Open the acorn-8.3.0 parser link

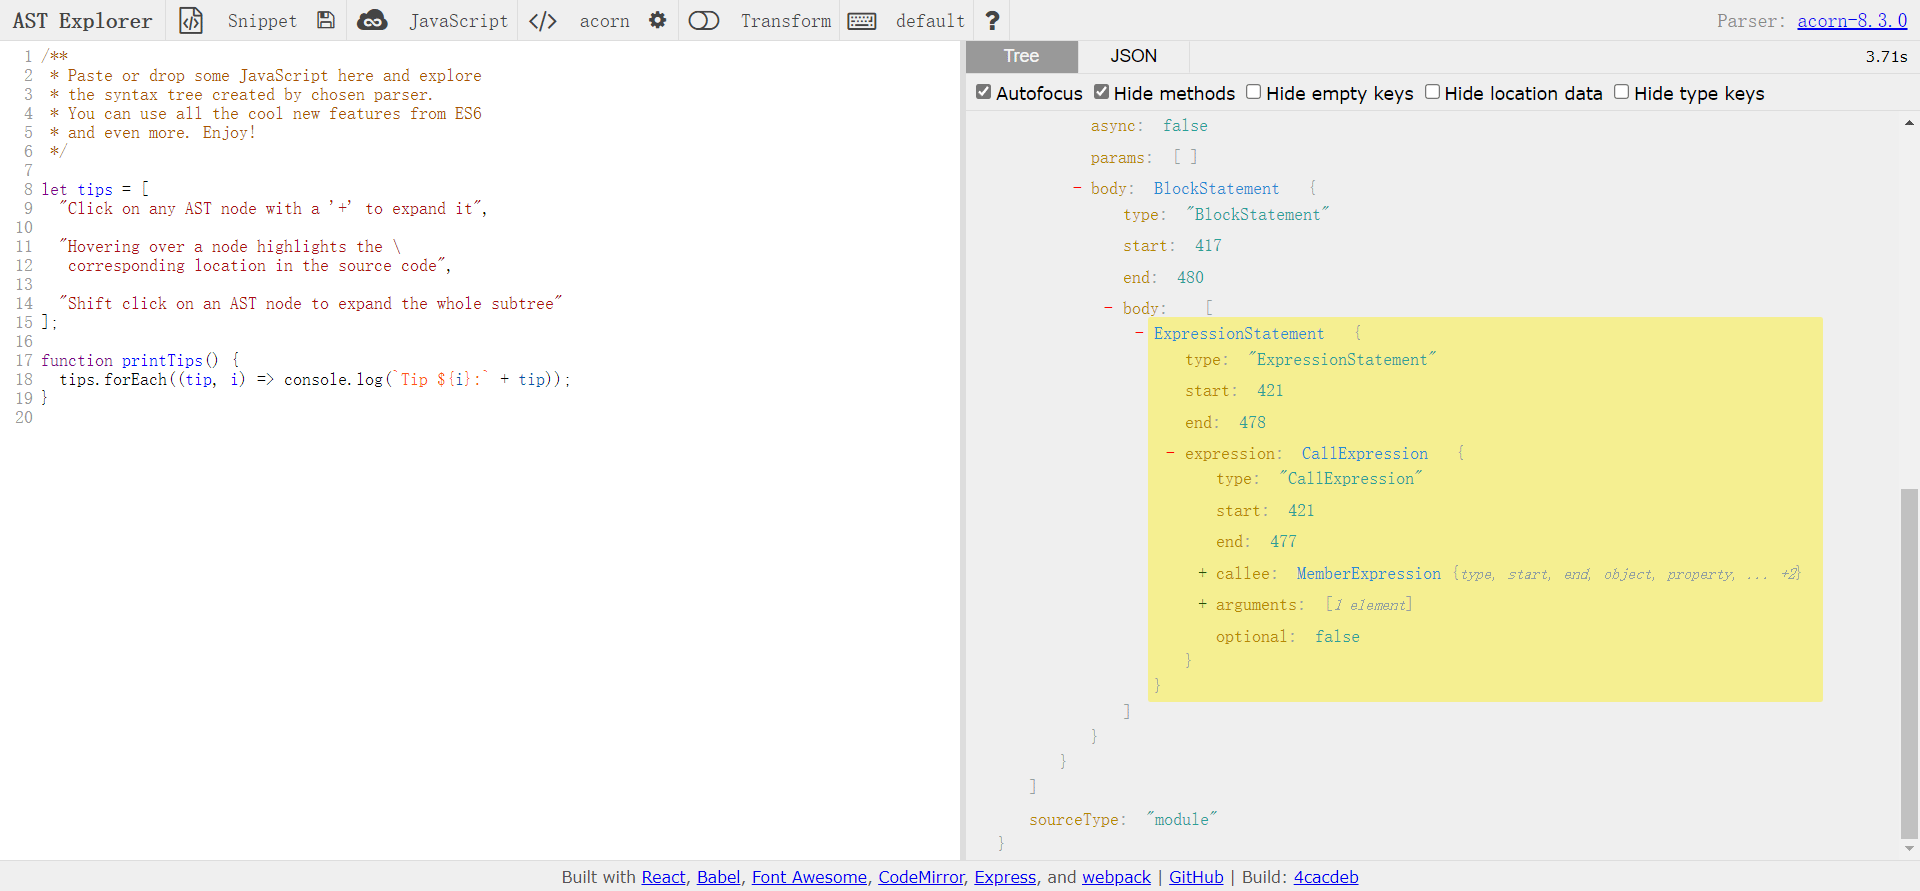[1852, 21]
